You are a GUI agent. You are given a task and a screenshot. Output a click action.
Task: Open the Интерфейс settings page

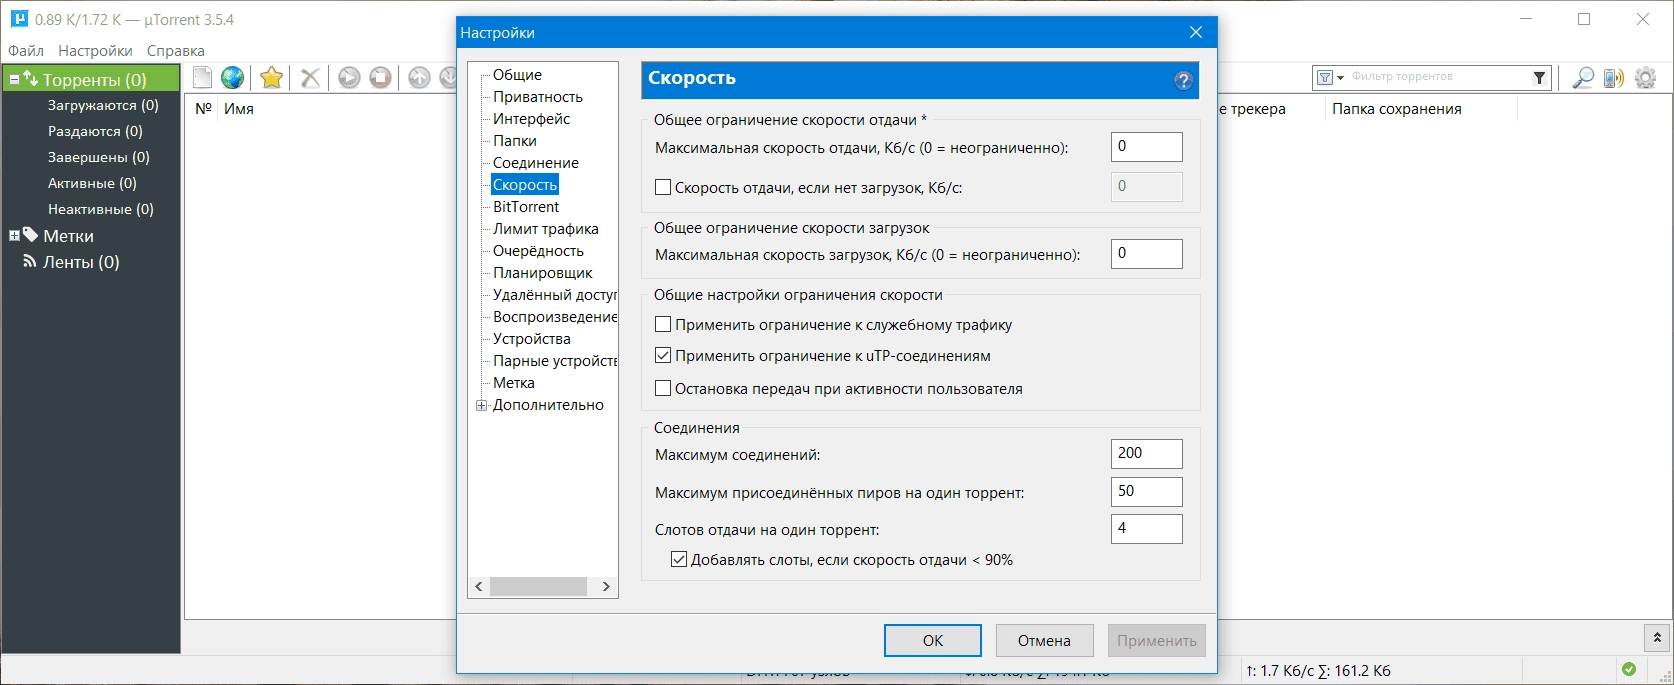[531, 118]
